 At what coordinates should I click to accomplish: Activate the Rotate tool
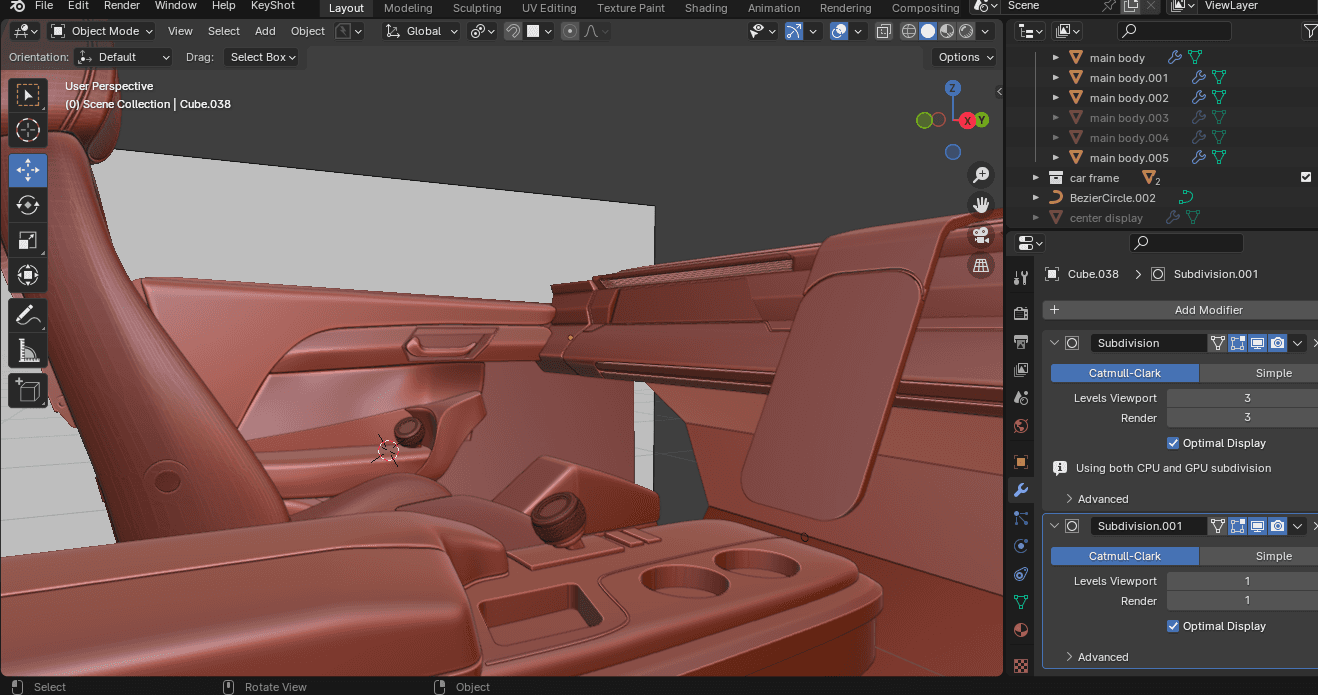pyautogui.click(x=28, y=205)
